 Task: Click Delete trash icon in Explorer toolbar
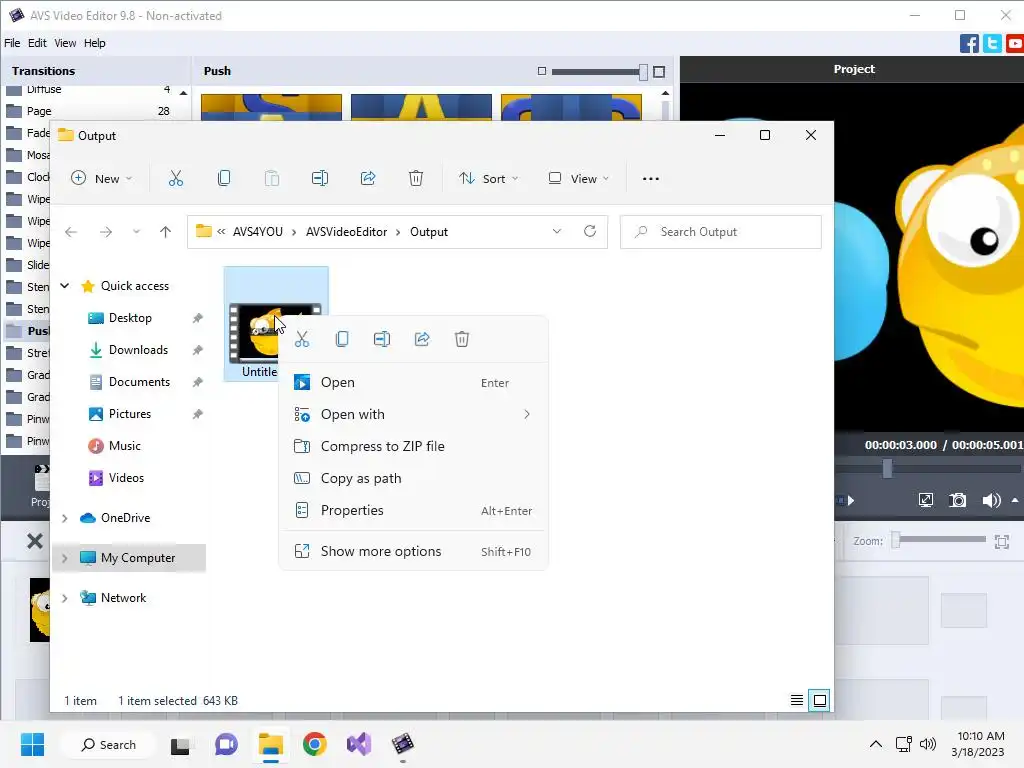point(416,178)
